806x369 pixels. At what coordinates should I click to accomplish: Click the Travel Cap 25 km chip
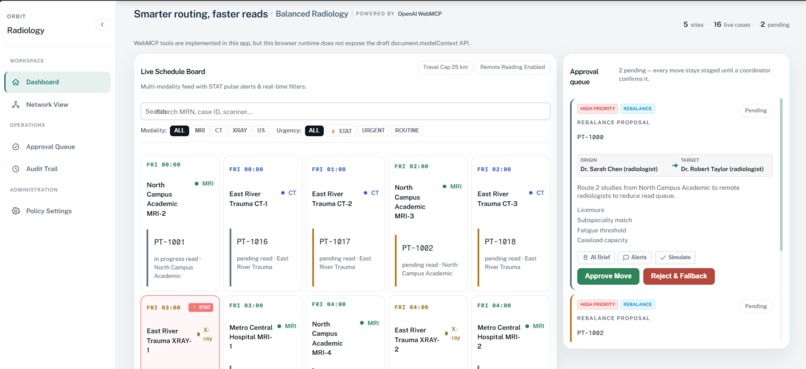click(445, 67)
